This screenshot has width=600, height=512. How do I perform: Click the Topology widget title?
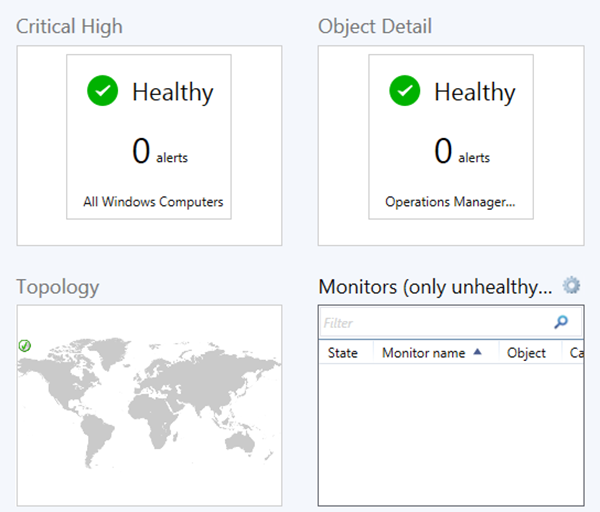click(58, 287)
